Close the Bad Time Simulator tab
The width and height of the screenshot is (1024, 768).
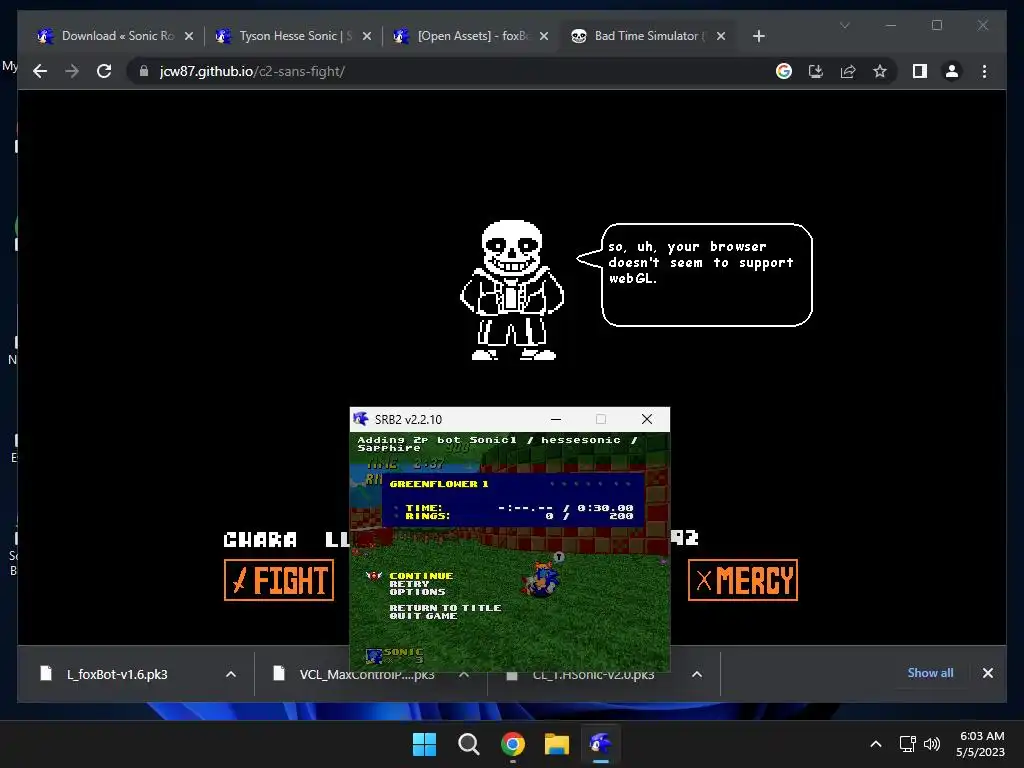tap(720, 36)
